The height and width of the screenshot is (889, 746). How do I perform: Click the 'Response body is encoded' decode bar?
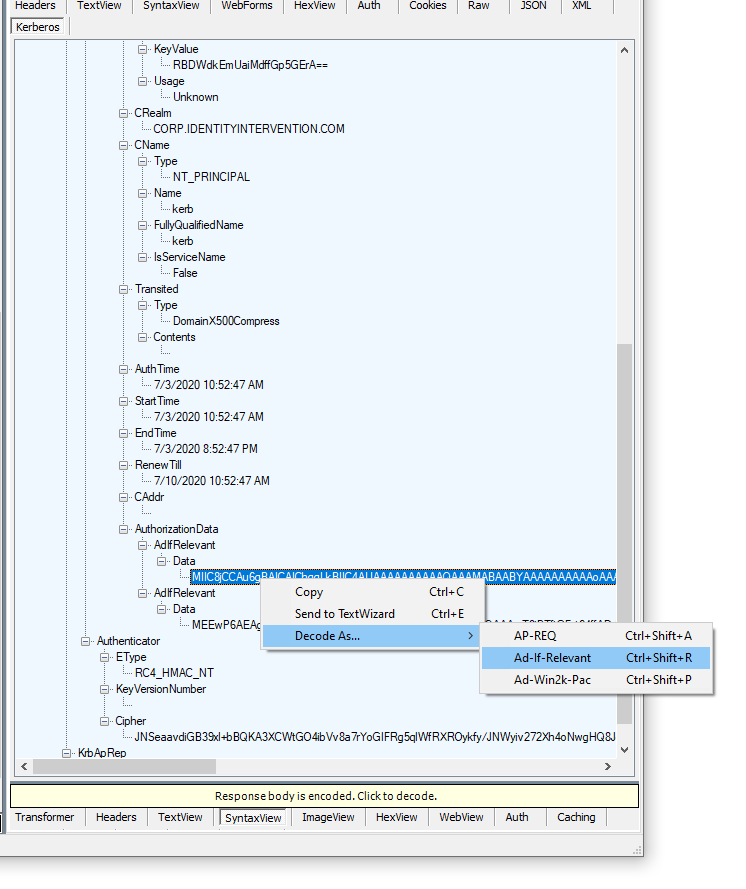(x=325, y=796)
